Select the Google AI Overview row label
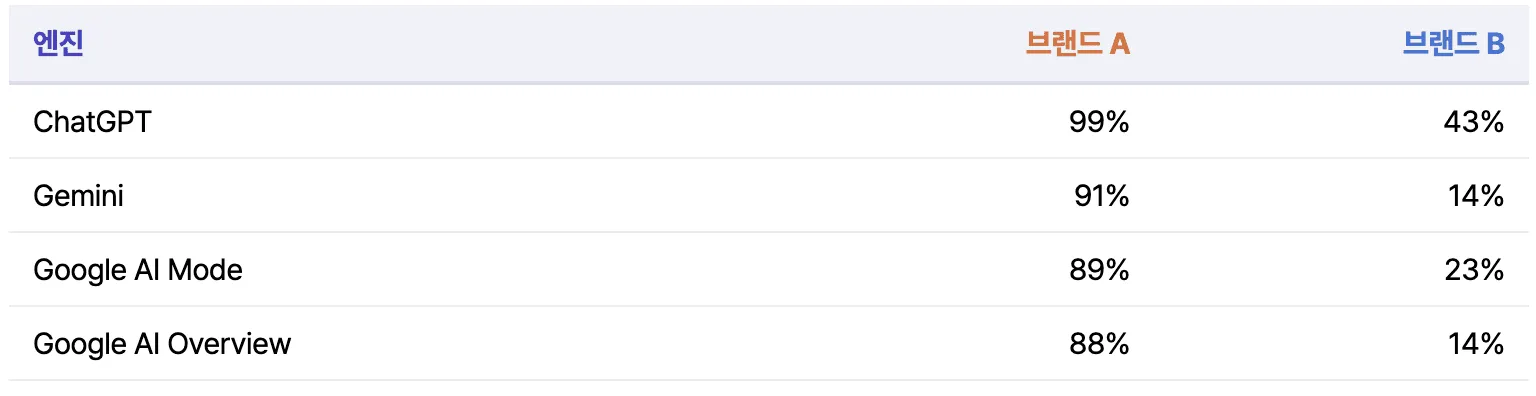Image resolution: width=1536 pixels, height=396 pixels. click(162, 344)
